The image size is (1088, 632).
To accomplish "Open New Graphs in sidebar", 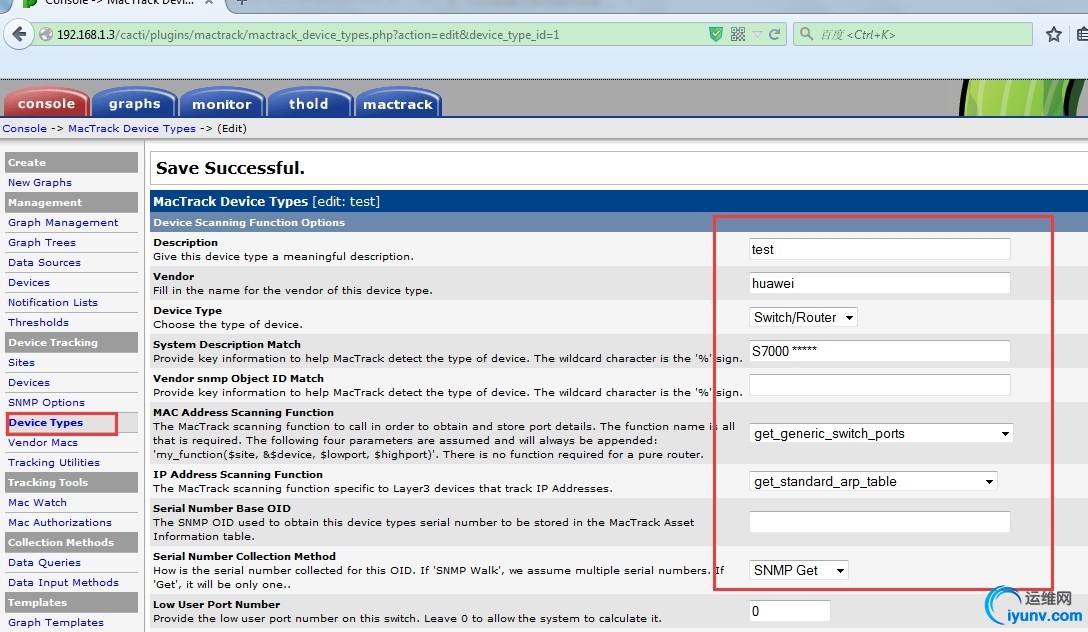I will click(40, 182).
